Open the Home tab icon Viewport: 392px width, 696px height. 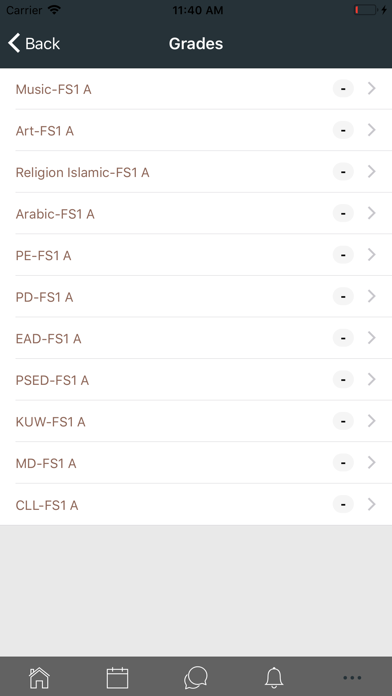coord(39,678)
